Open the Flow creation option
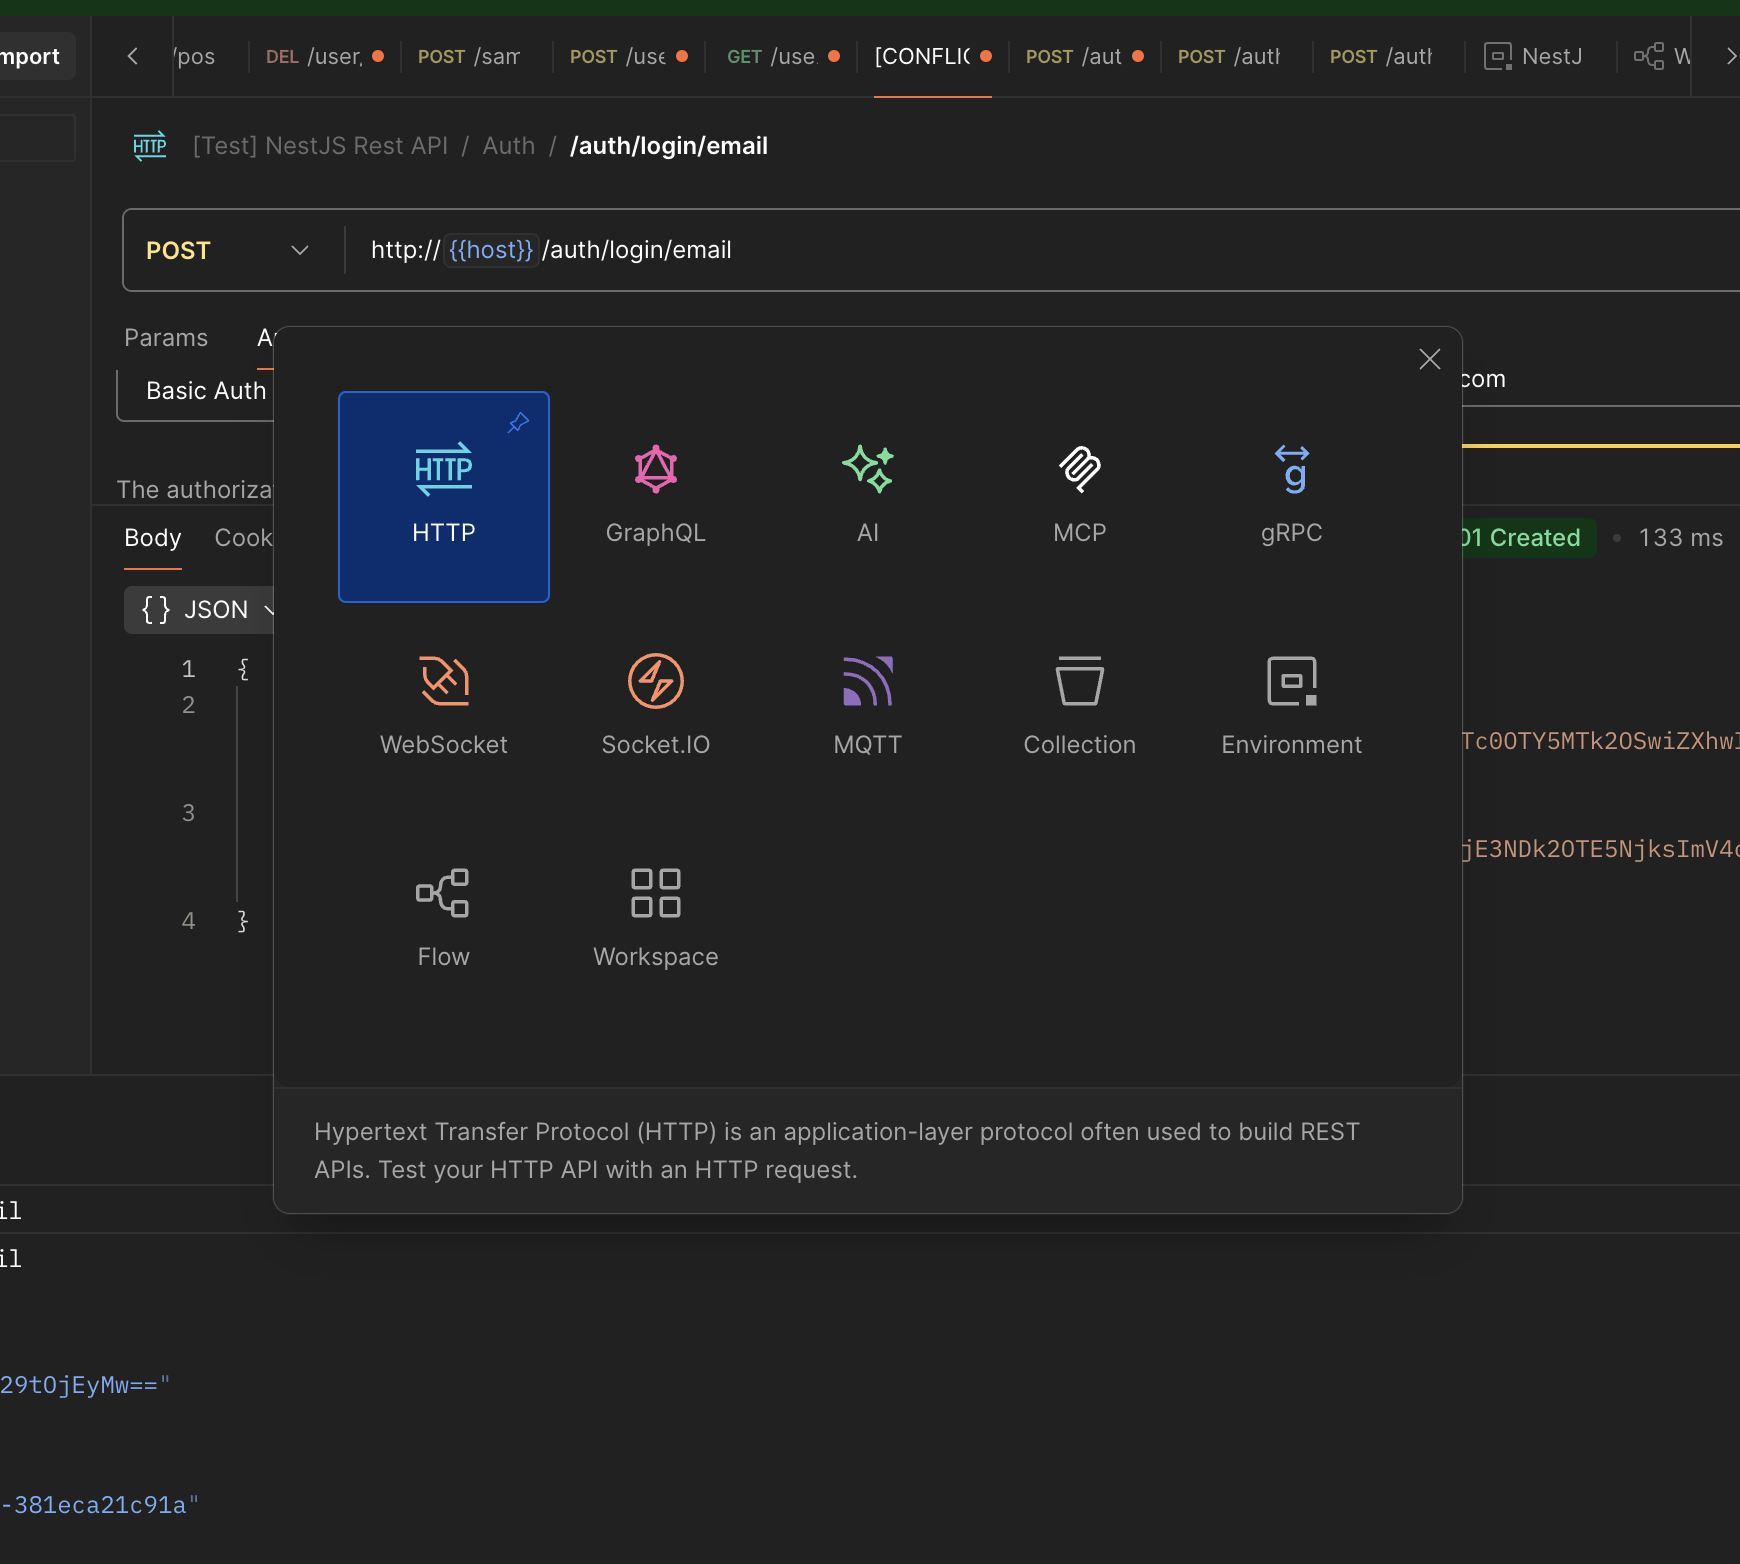Image resolution: width=1740 pixels, height=1564 pixels. (444, 921)
